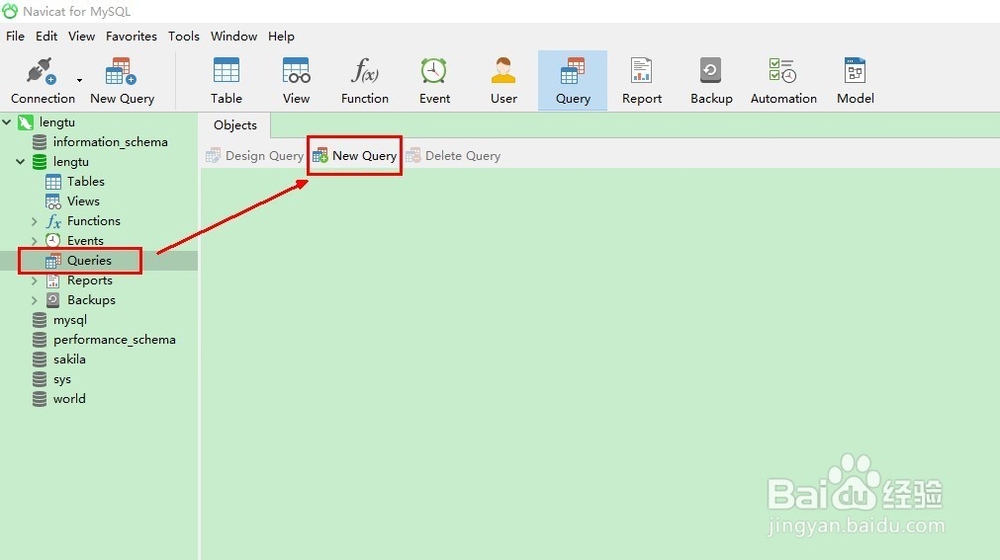The image size is (1000, 560).
Task: Open the Automation toolbar icon
Action: (x=783, y=80)
